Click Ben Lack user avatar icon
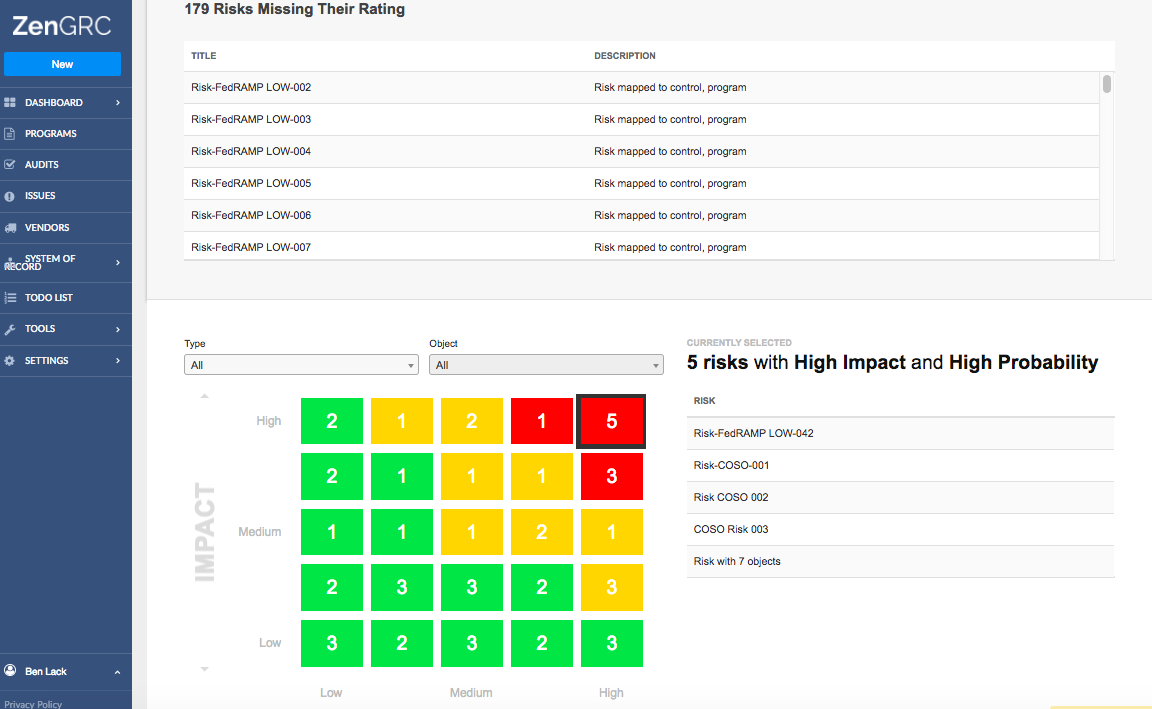This screenshot has height=709, width=1152. [x=10, y=670]
